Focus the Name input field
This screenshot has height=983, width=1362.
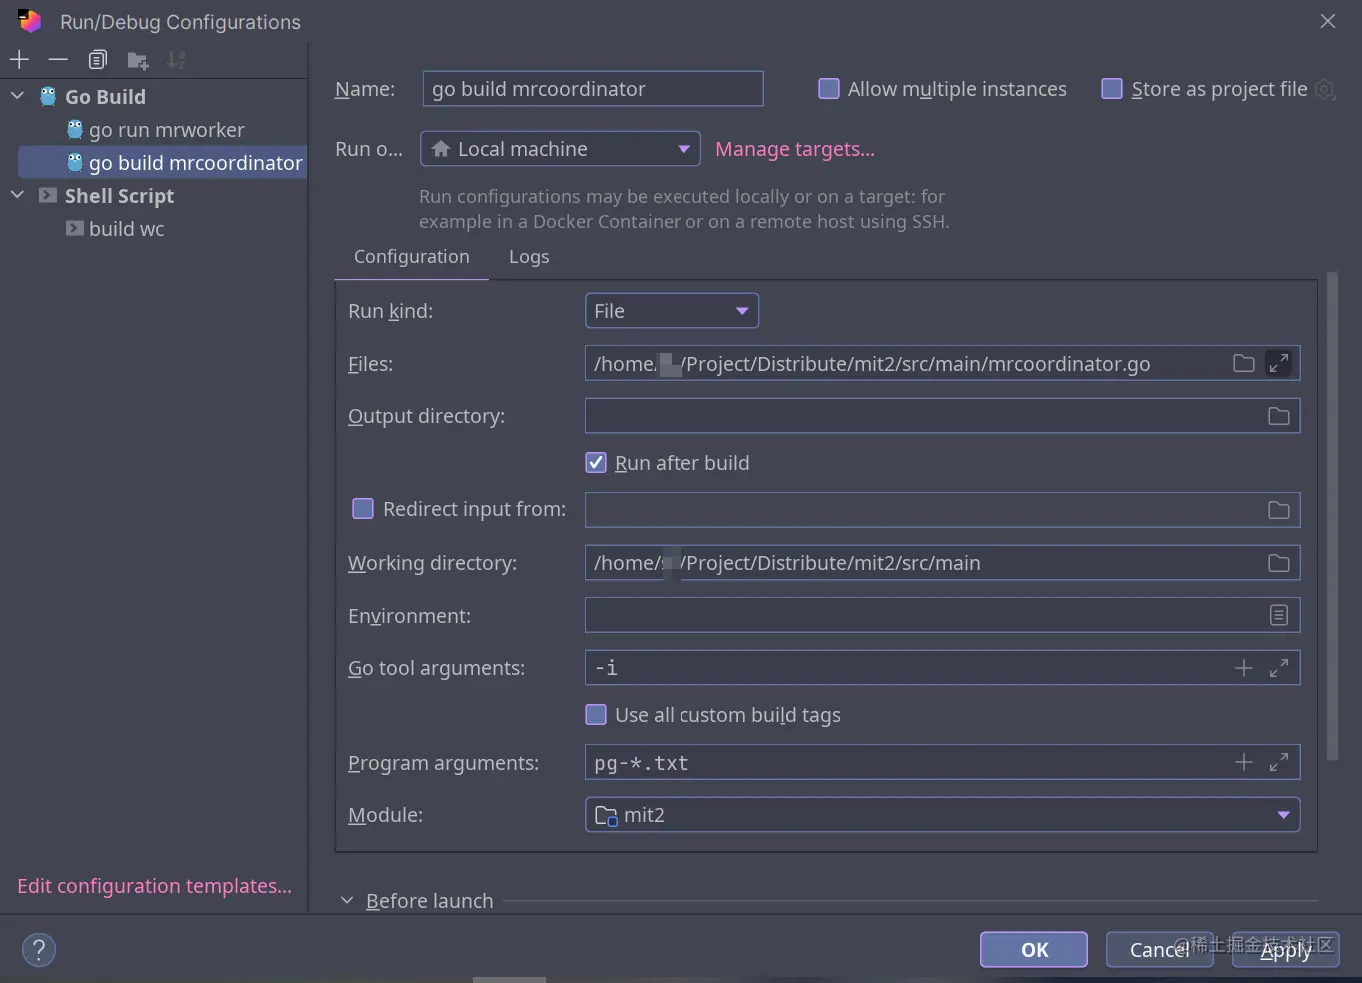tap(593, 89)
